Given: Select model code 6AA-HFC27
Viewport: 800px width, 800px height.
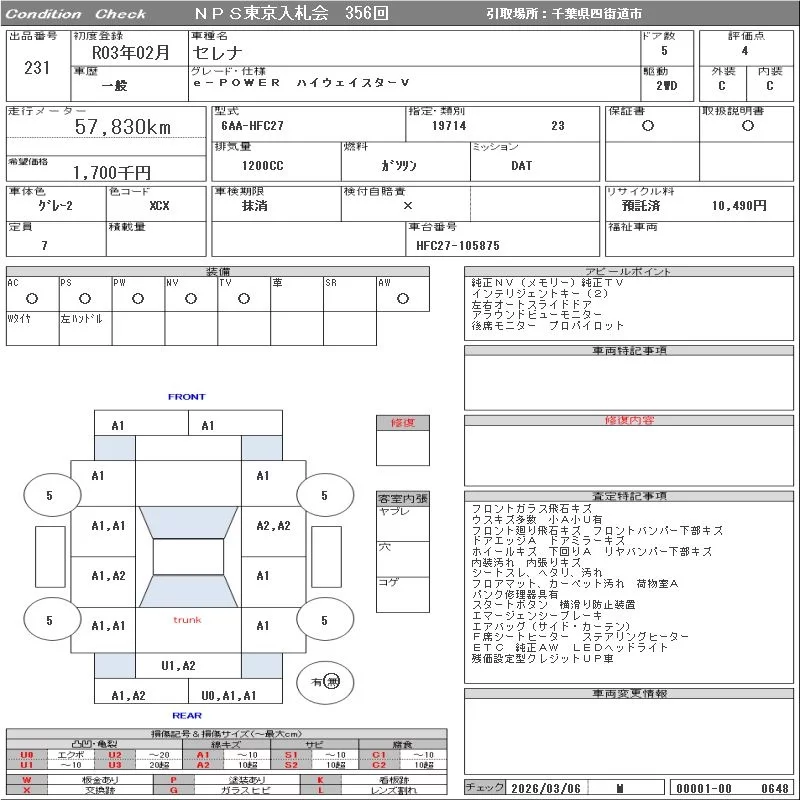Looking at the screenshot, I should coord(252,126).
